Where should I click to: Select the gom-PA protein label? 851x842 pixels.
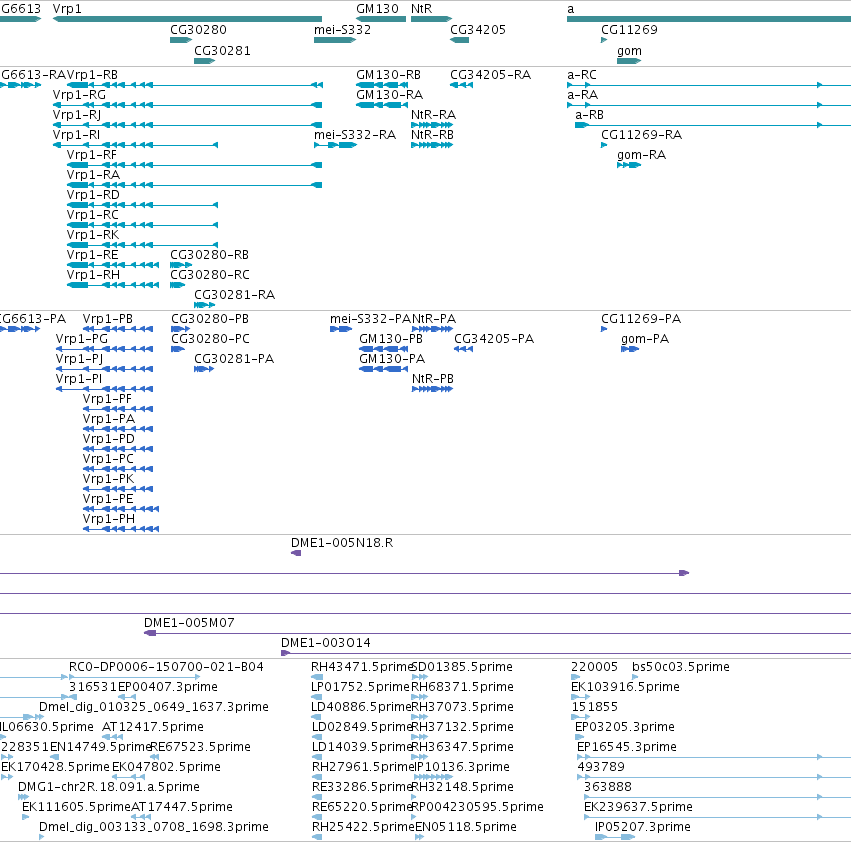click(x=645, y=339)
